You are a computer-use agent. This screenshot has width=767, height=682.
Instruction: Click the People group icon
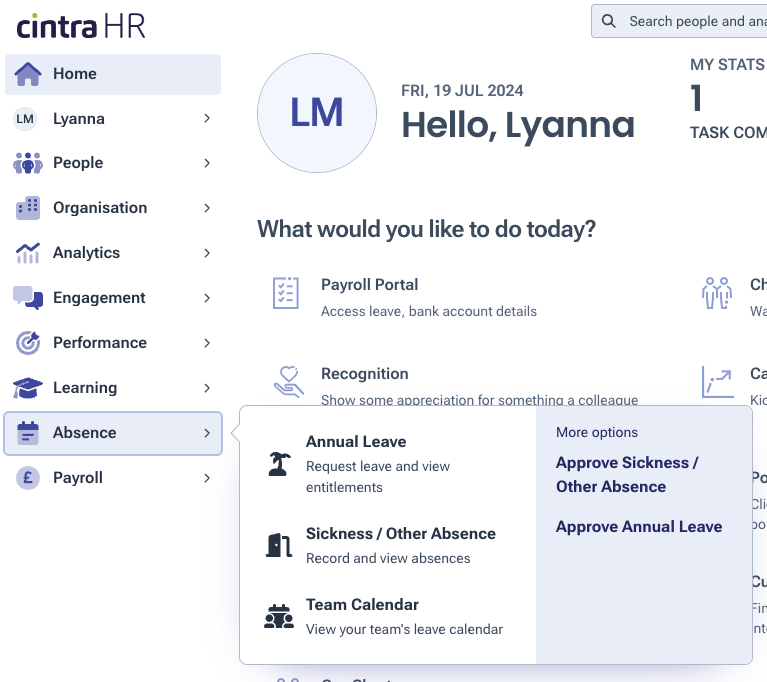(x=28, y=163)
